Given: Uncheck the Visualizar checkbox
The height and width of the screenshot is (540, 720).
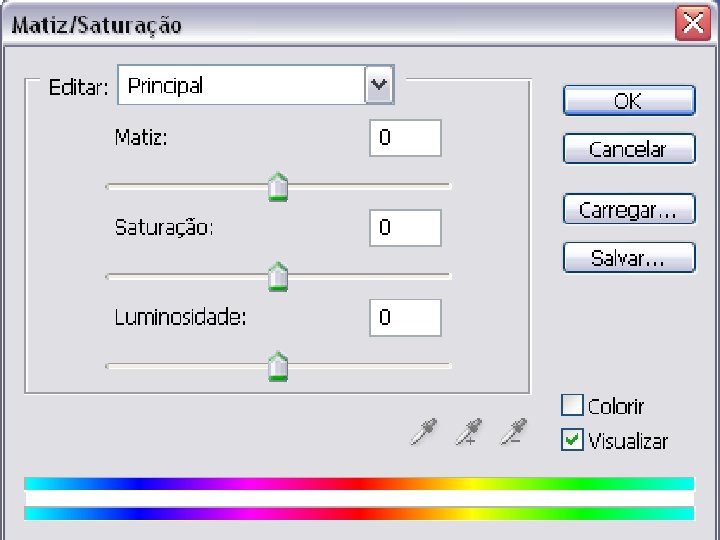Looking at the screenshot, I should click(572, 440).
